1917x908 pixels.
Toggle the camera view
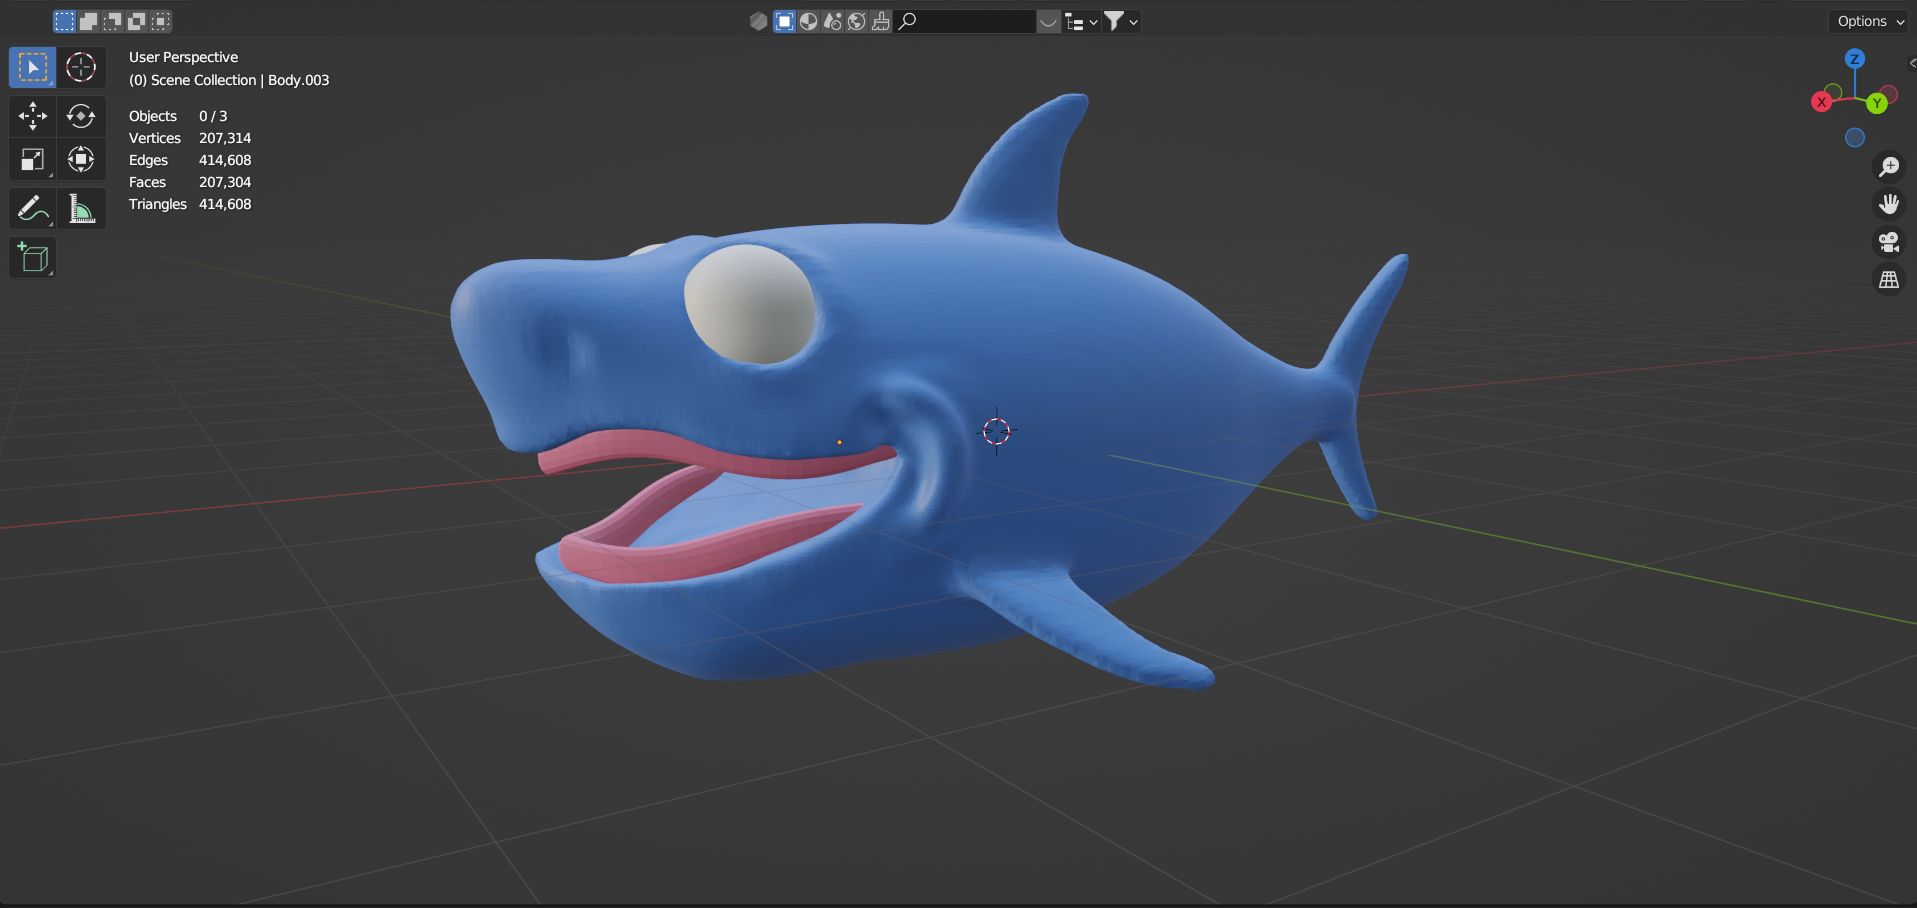click(x=1888, y=242)
